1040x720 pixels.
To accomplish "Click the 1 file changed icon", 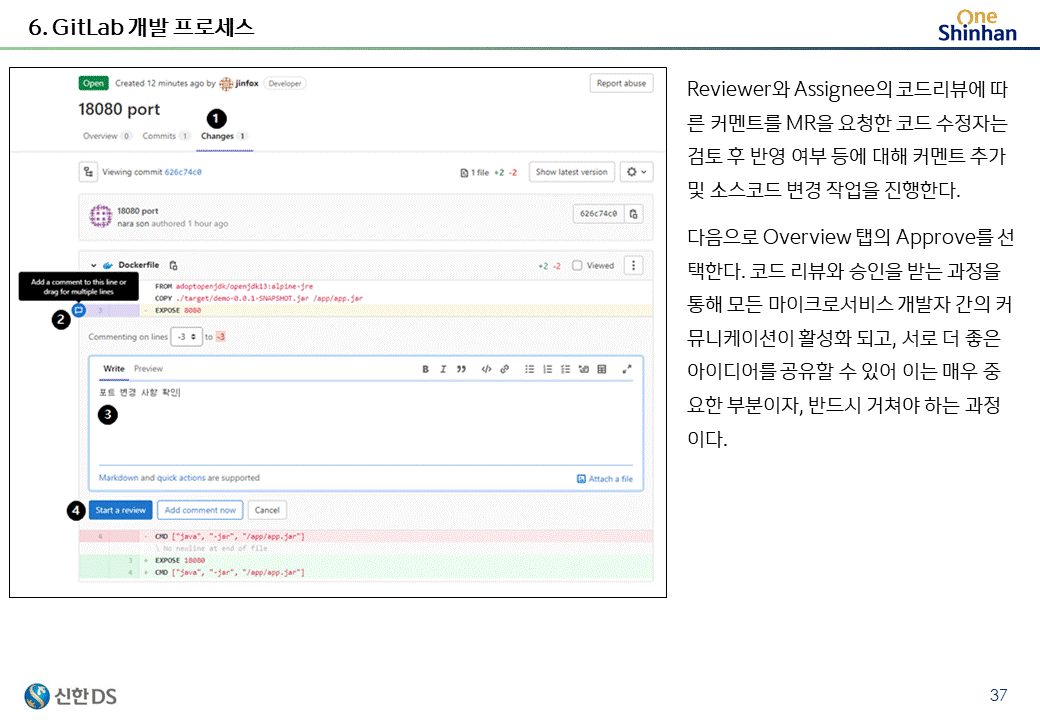I will pos(464,172).
